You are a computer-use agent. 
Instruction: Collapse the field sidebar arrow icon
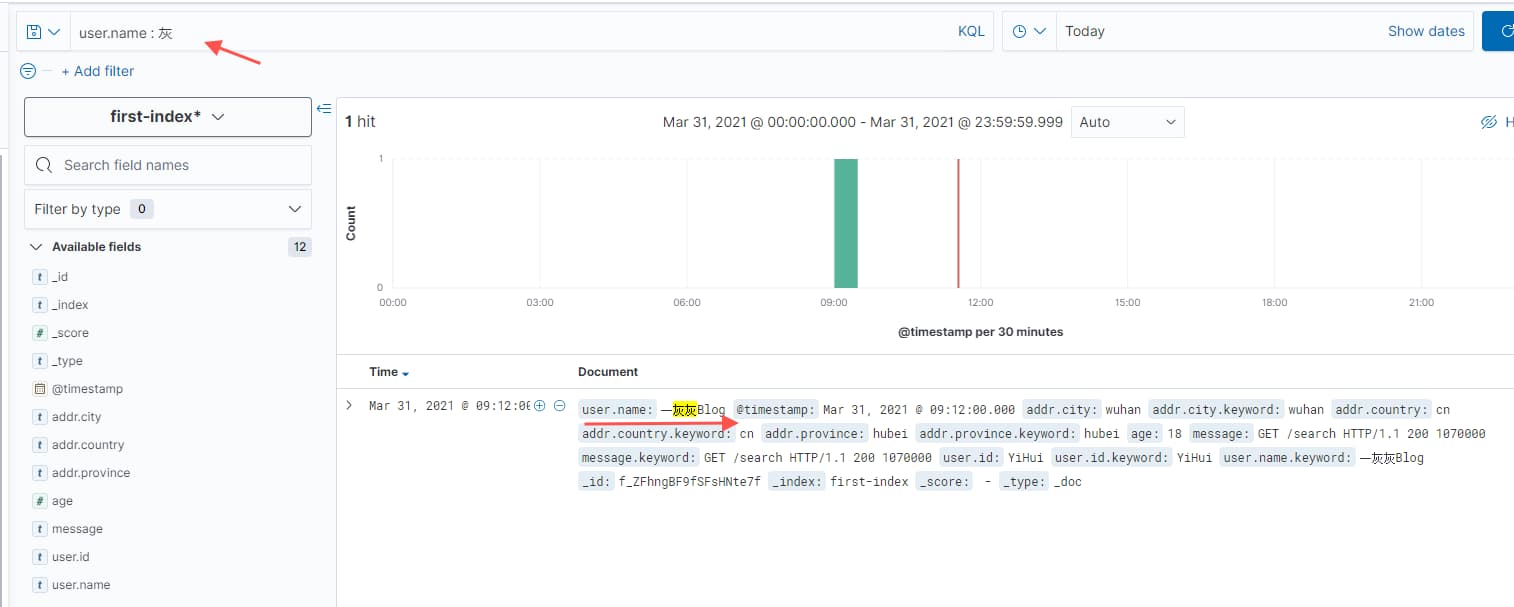pos(324,108)
